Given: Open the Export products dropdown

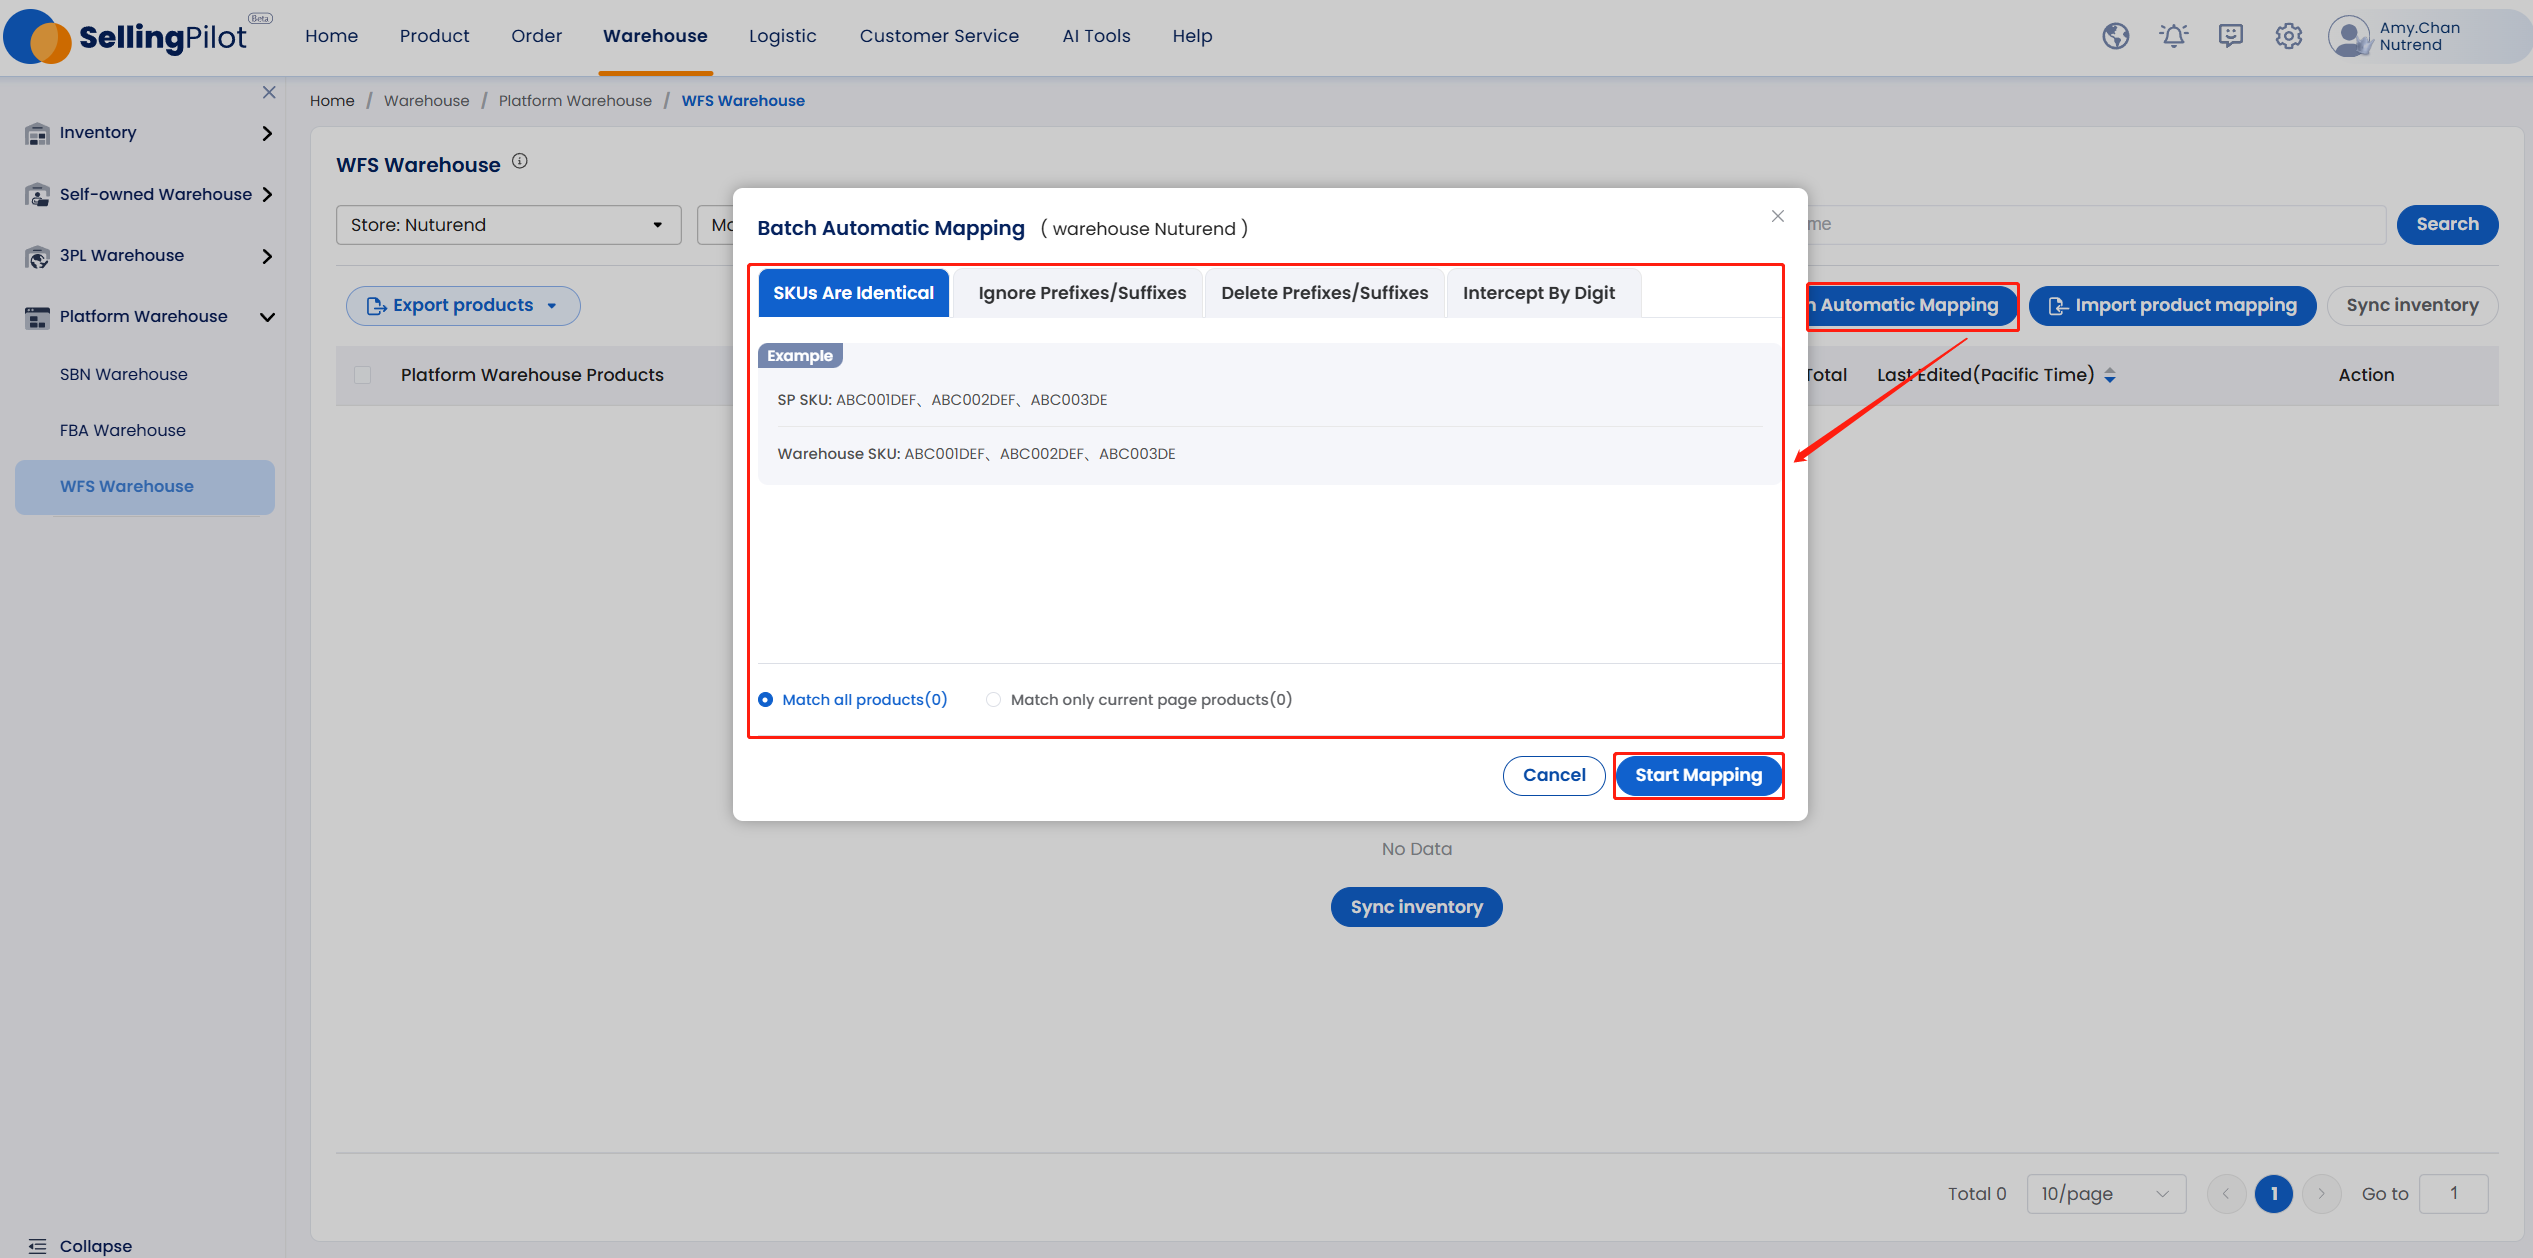Looking at the screenshot, I should tap(463, 306).
